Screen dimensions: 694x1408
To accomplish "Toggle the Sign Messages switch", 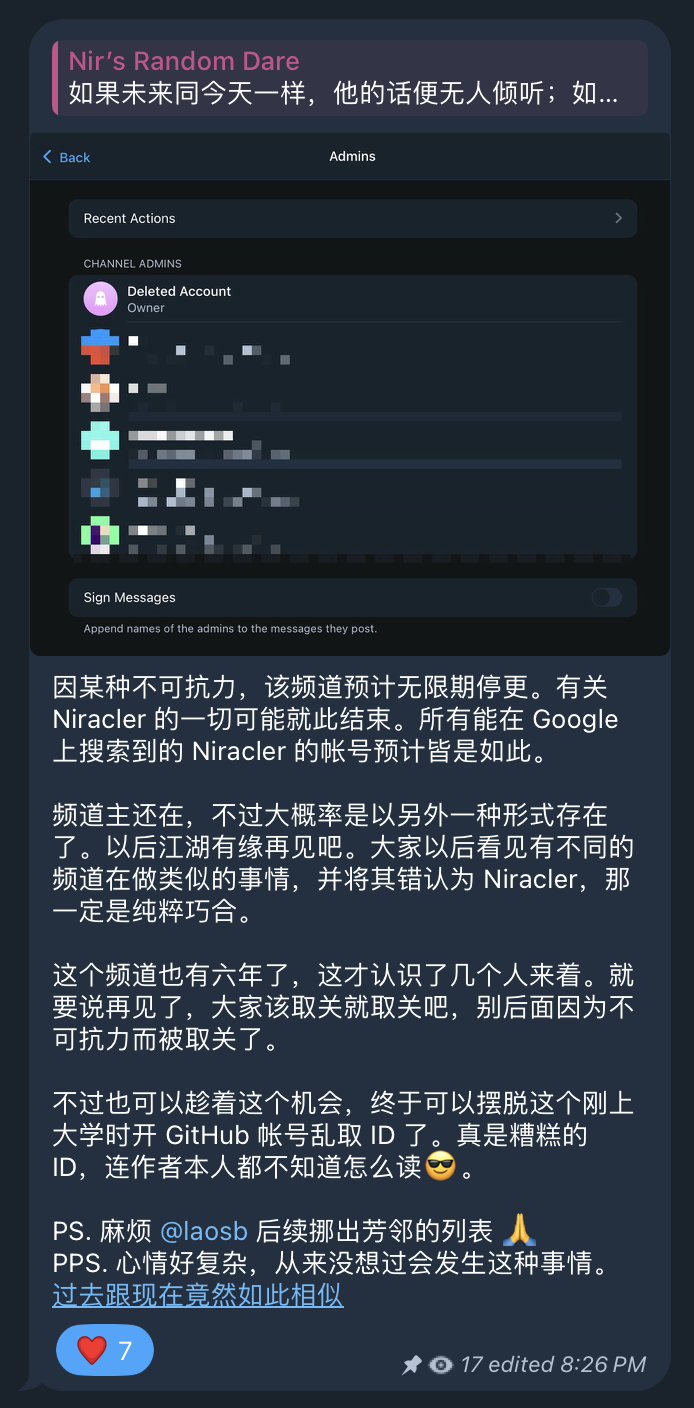I will (606, 597).
